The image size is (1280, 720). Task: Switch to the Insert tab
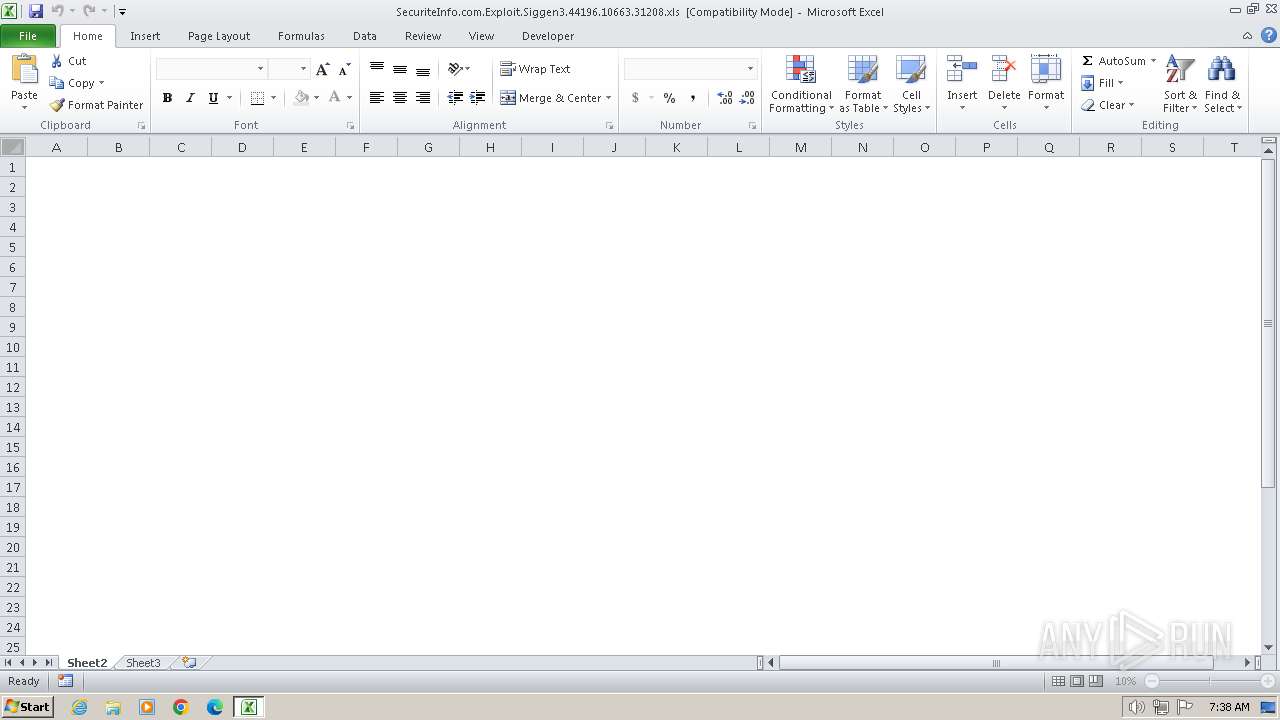pos(145,36)
